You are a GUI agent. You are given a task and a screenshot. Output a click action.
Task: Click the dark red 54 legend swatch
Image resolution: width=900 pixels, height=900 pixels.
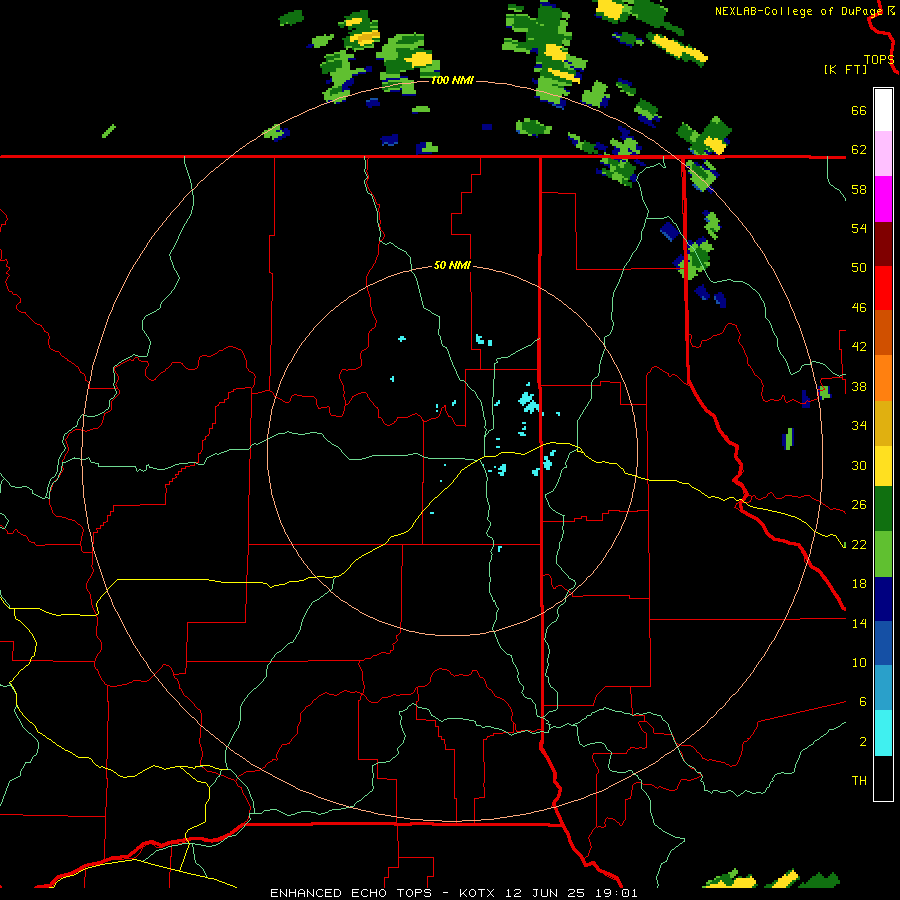click(x=883, y=243)
